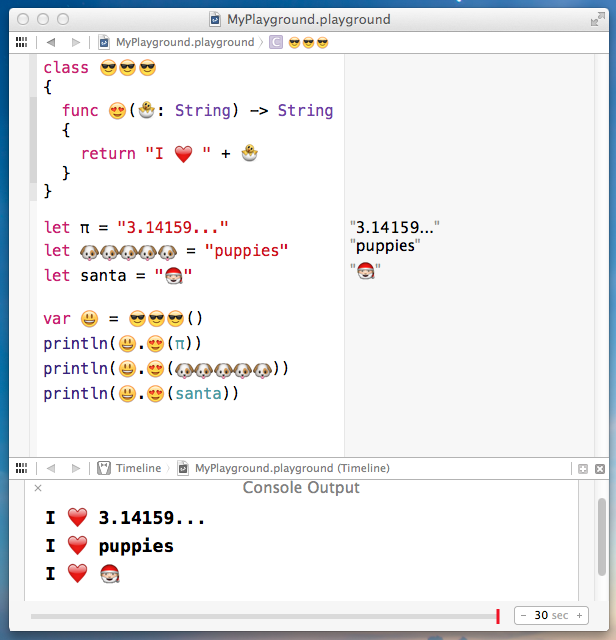
Task: Click MyPlayground.playground window title text
Action: (x=309, y=19)
